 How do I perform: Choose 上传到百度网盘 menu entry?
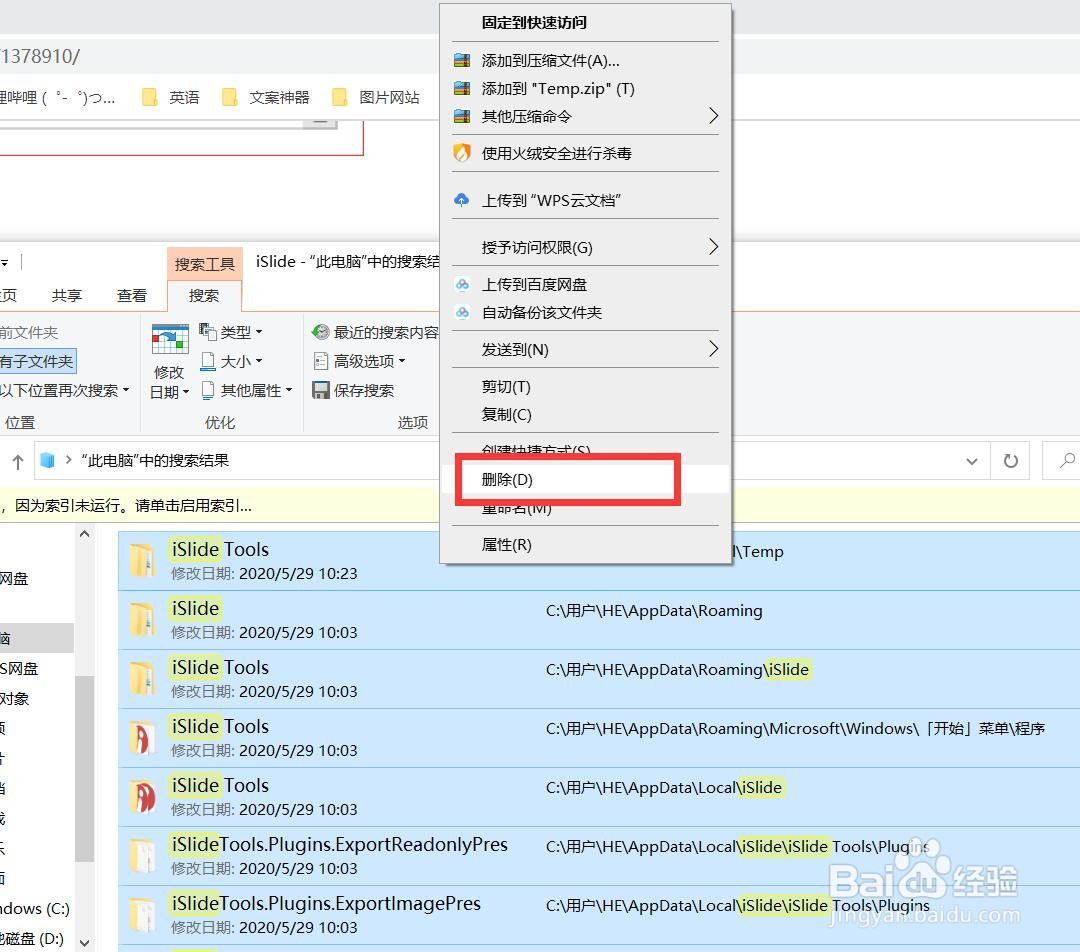click(x=585, y=284)
